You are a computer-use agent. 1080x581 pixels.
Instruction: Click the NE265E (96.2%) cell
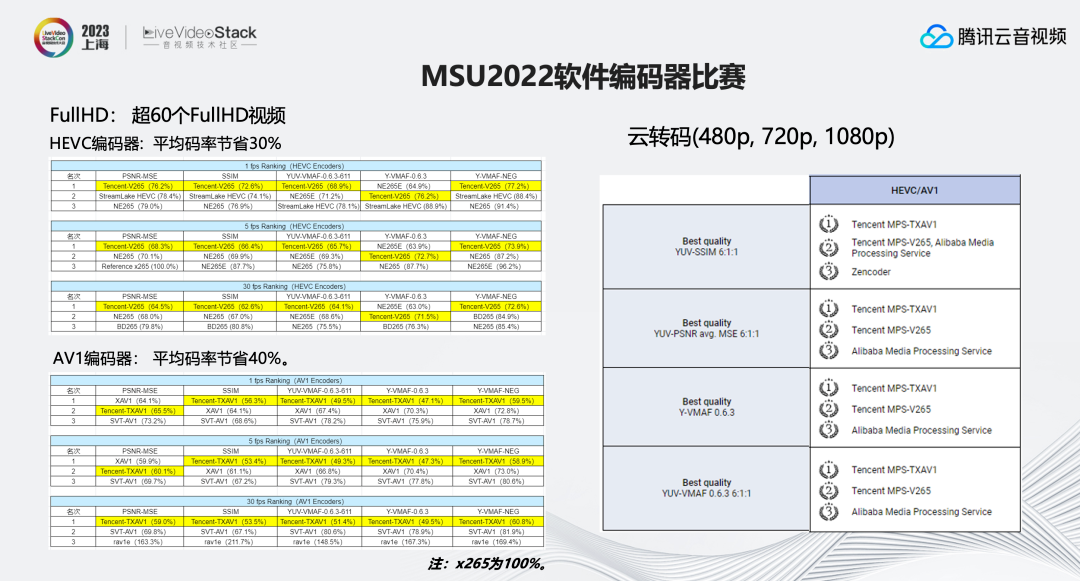coord(494,266)
